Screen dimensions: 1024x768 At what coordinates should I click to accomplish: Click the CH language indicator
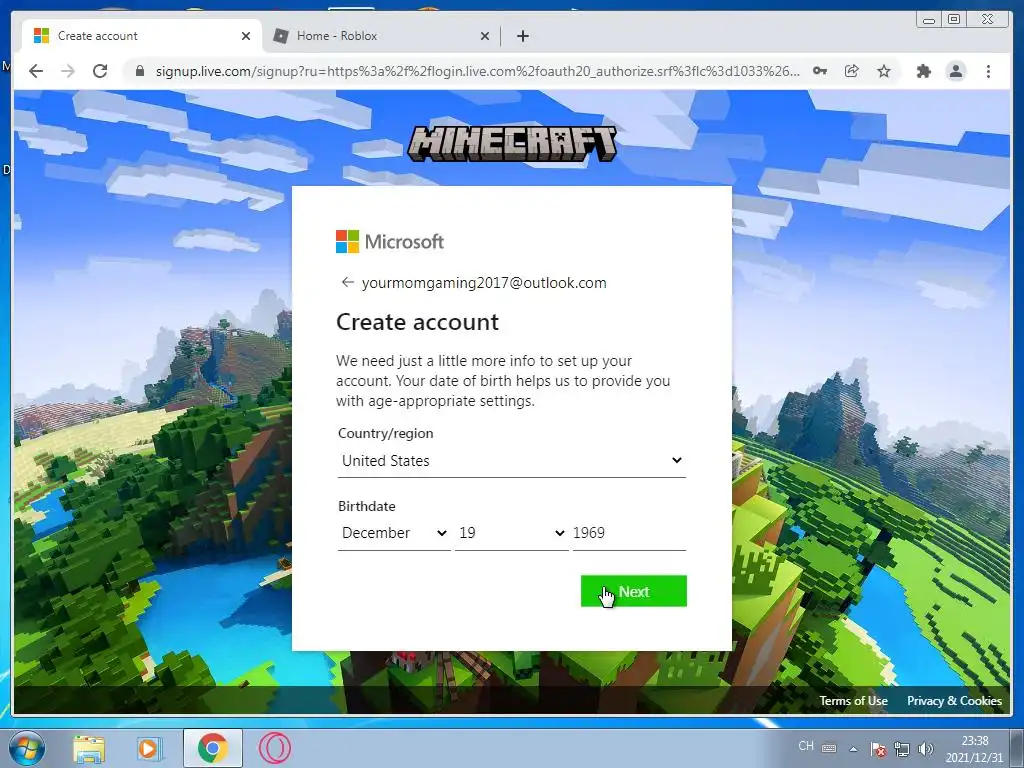(x=806, y=746)
